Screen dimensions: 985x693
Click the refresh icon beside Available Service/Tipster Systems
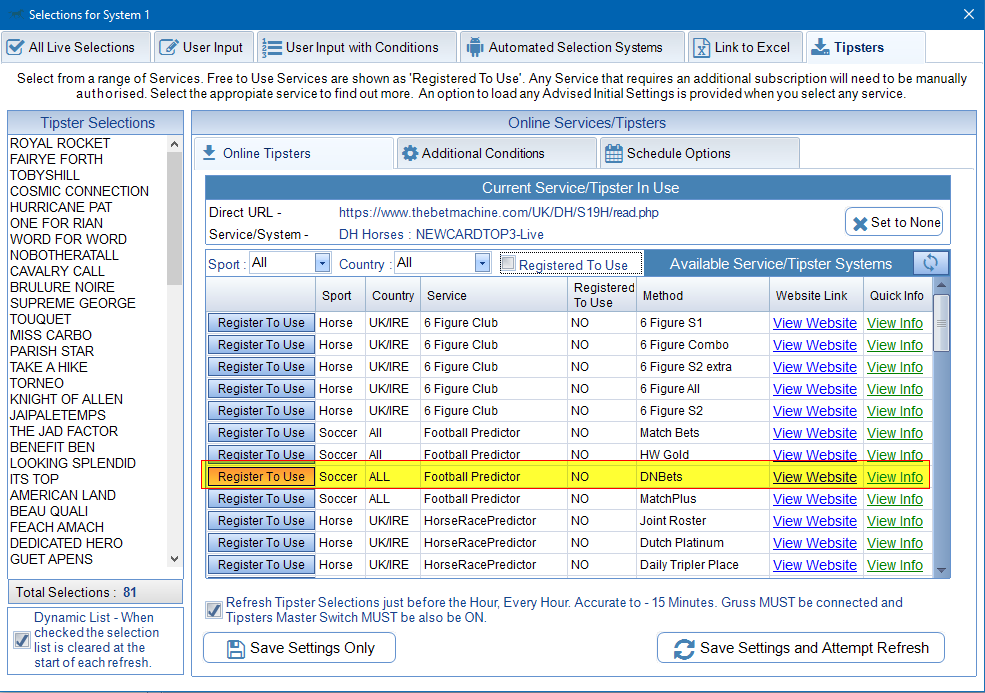point(930,263)
